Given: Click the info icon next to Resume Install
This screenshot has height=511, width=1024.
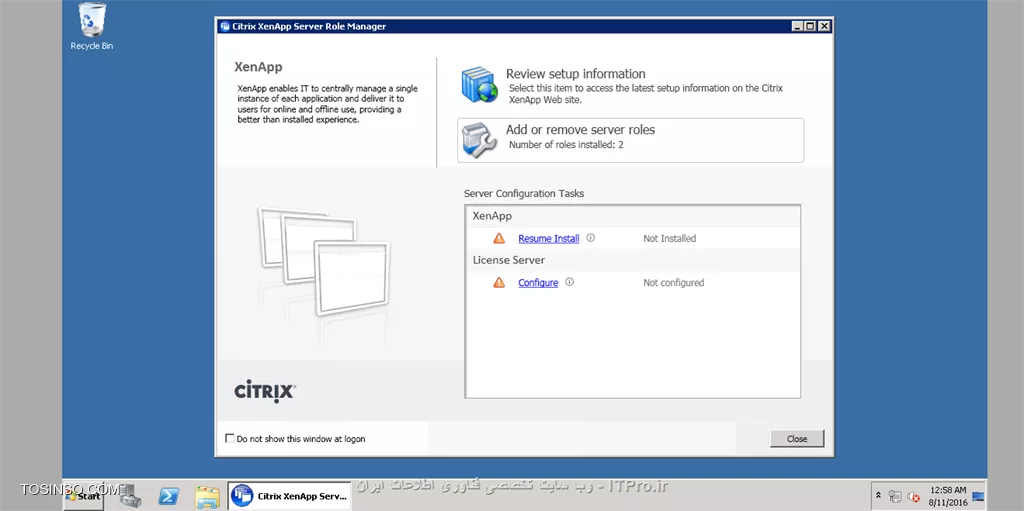Looking at the screenshot, I should click(590, 238).
